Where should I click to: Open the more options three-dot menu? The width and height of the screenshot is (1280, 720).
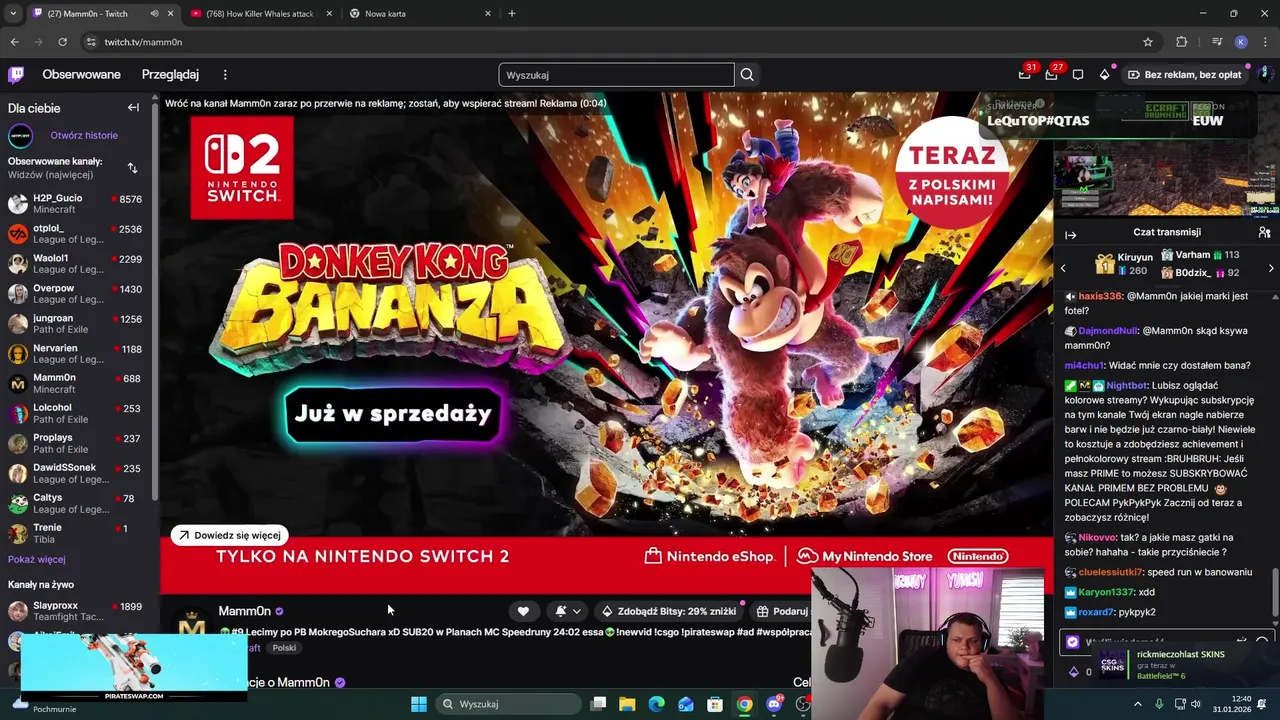tap(225, 74)
